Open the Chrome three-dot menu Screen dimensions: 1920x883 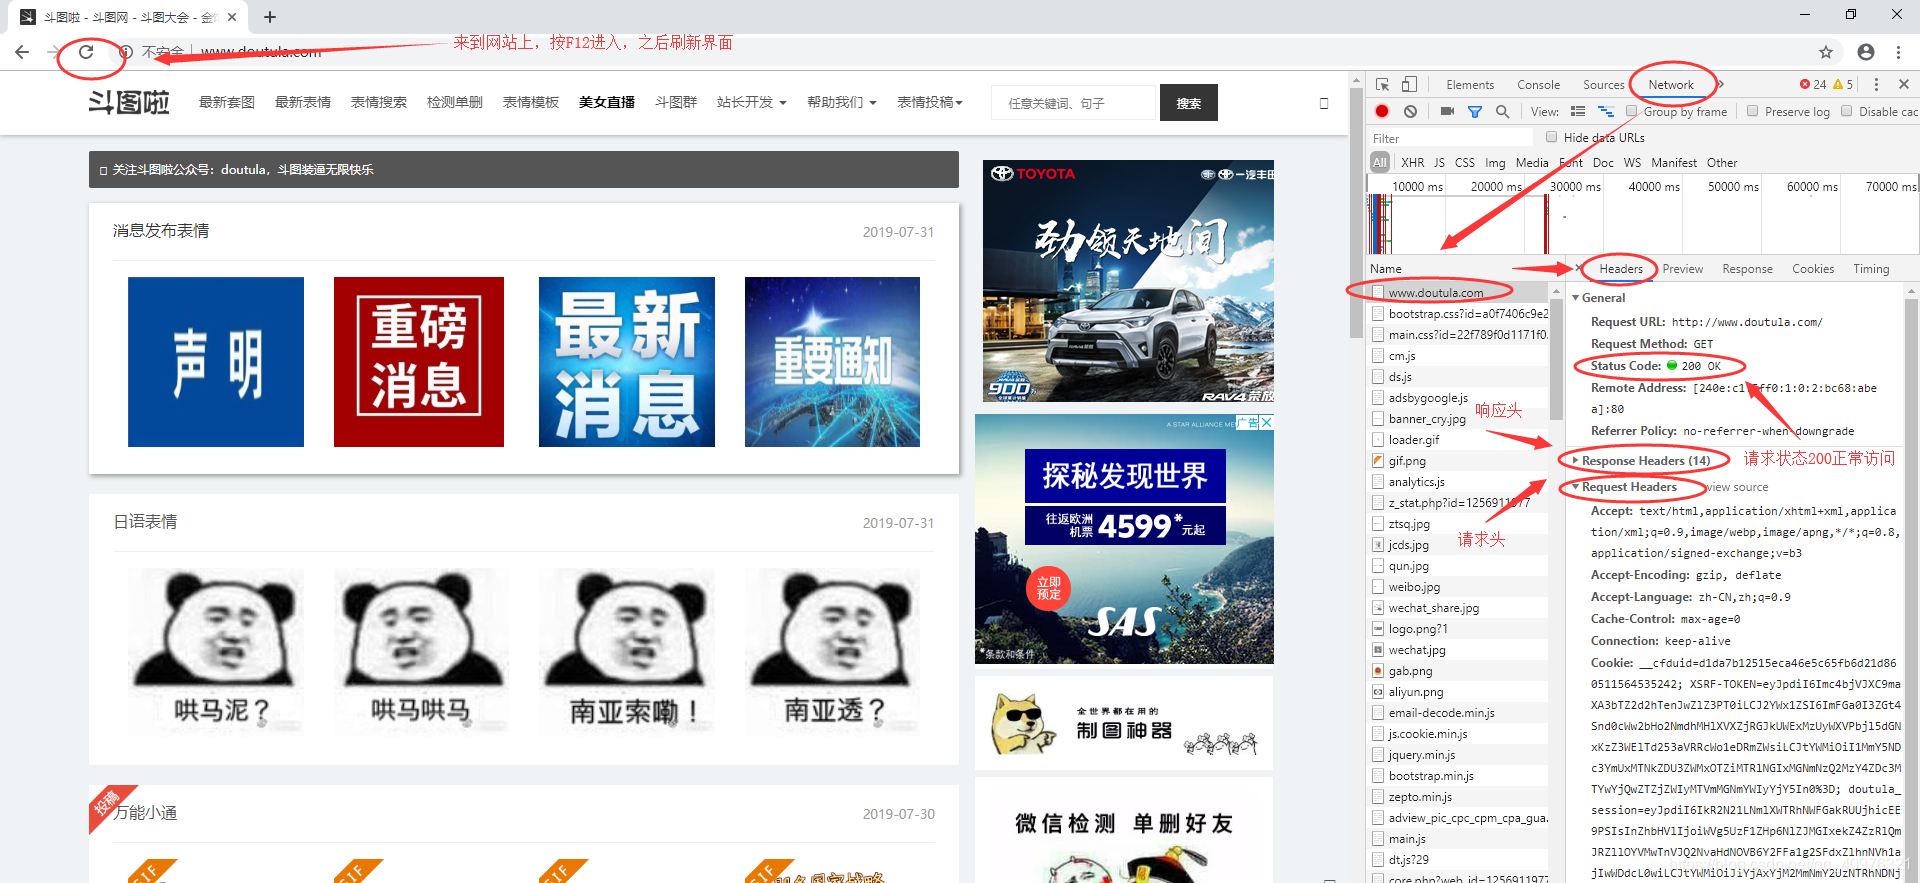pyautogui.click(x=1898, y=52)
